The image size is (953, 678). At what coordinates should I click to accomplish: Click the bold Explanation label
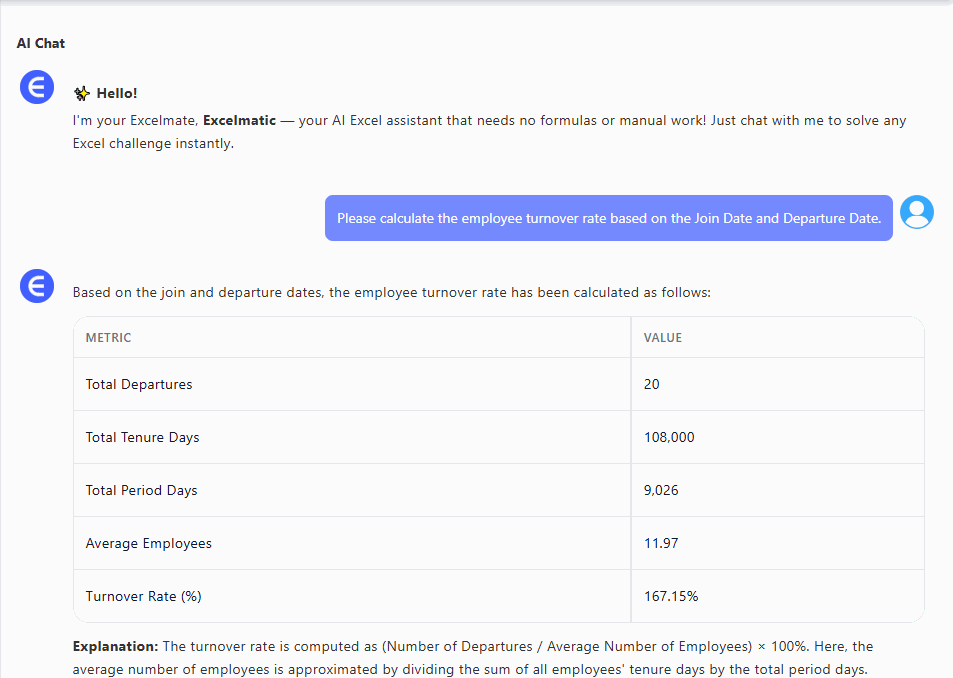[115, 647]
